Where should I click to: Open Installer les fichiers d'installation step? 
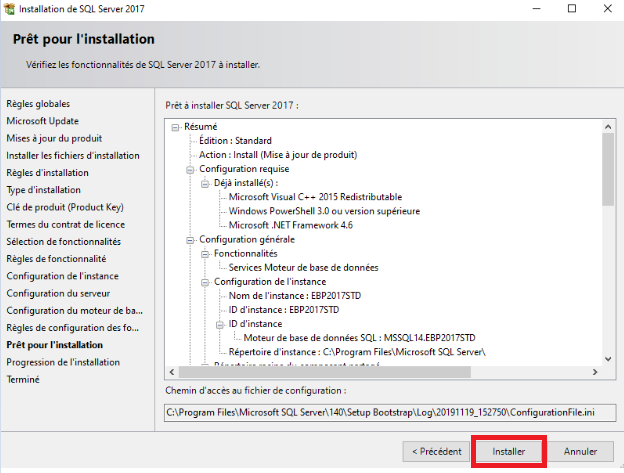[x=73, y=156]
